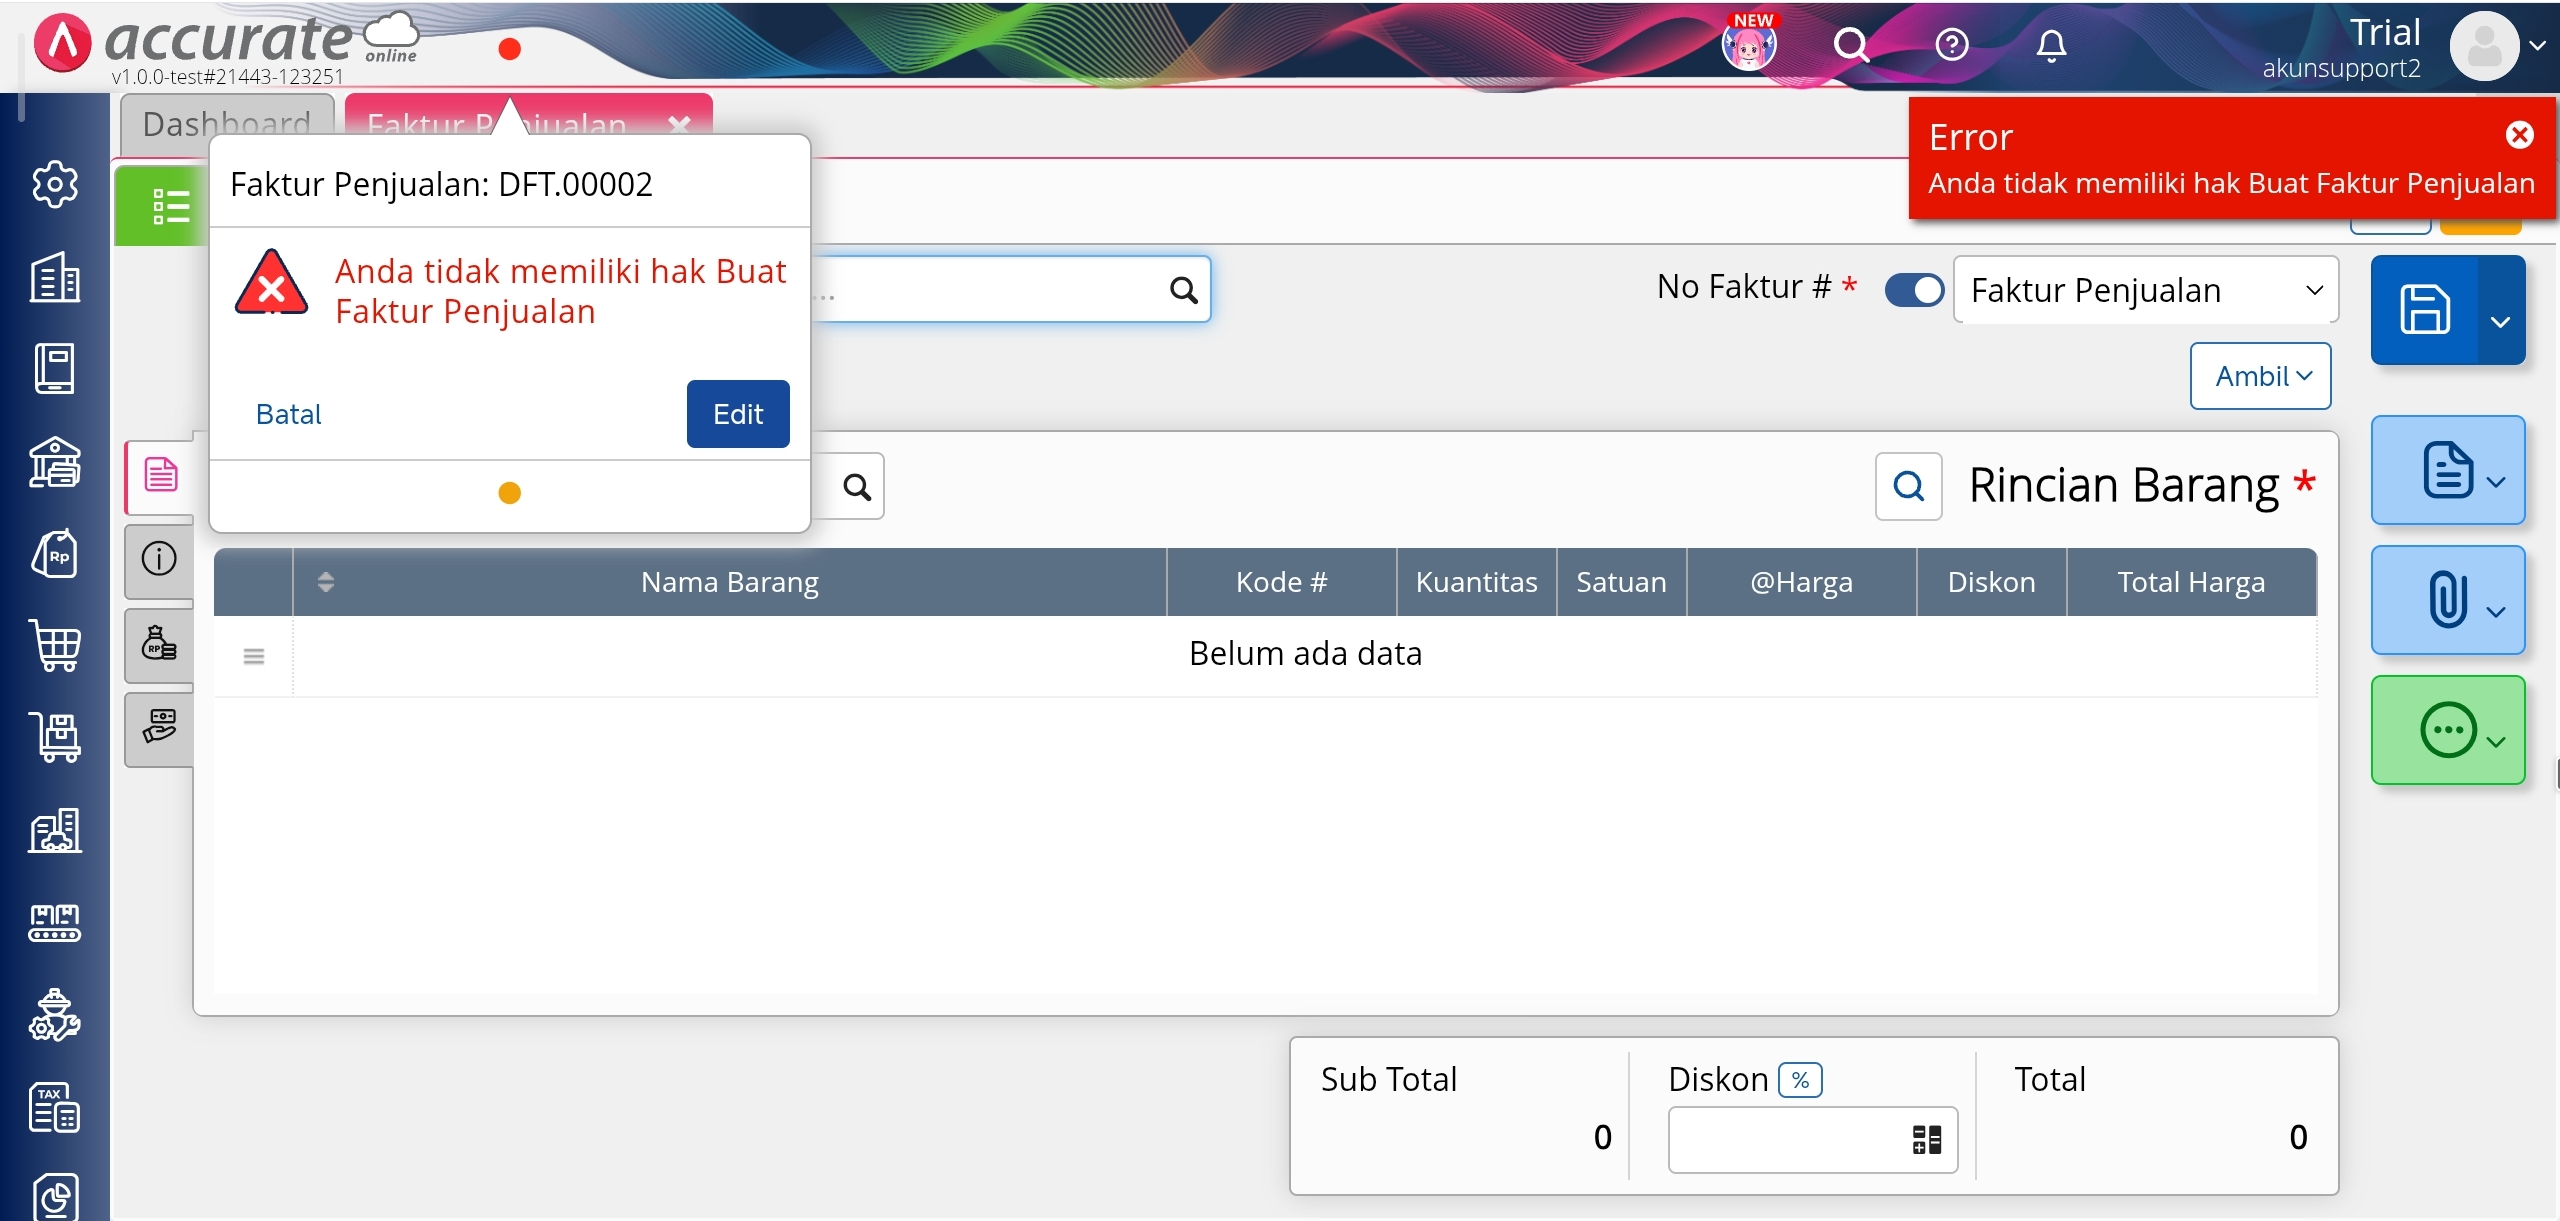The width and height of the screenshot is (2560, 1221).
Task: Toggle the Diskon percent switch
Action: coord(1800,1080)
